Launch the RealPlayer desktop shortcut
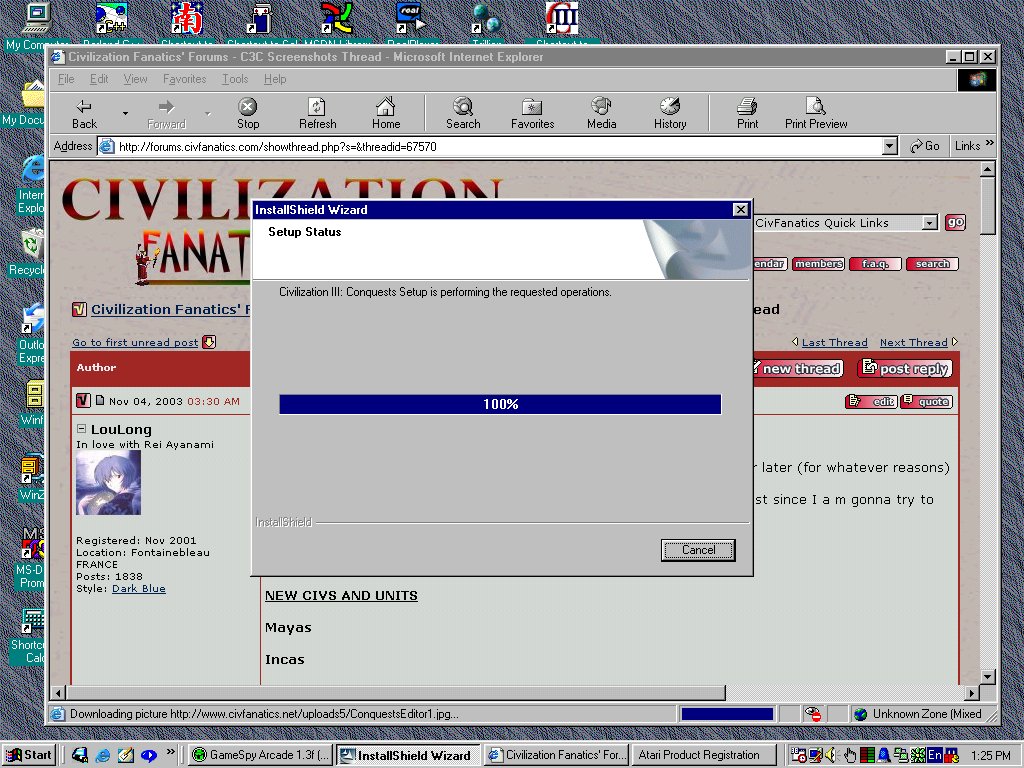Image resolution: width=1024 pixels, height=768 pixels. pyautogui.click(x=411, y=23)
